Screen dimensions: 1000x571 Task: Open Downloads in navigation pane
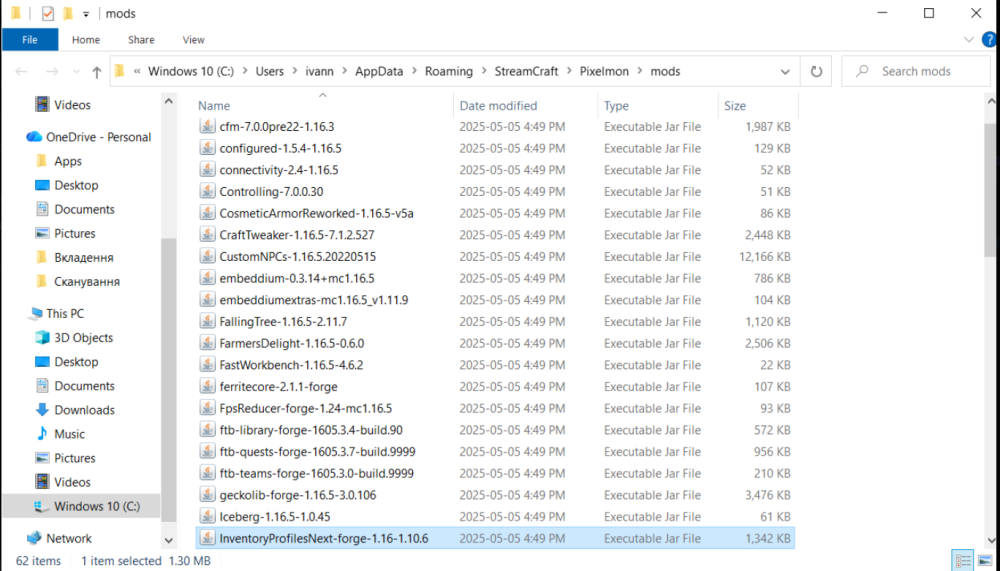[x=75, y=410]
